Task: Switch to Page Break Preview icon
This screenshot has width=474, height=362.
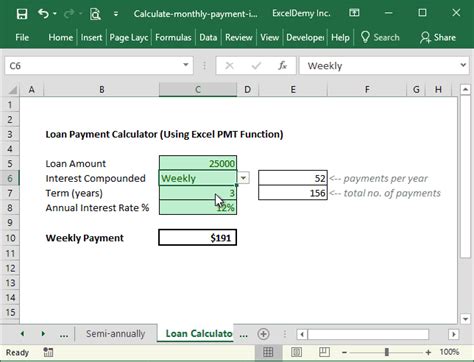Action: pos(324,352)
